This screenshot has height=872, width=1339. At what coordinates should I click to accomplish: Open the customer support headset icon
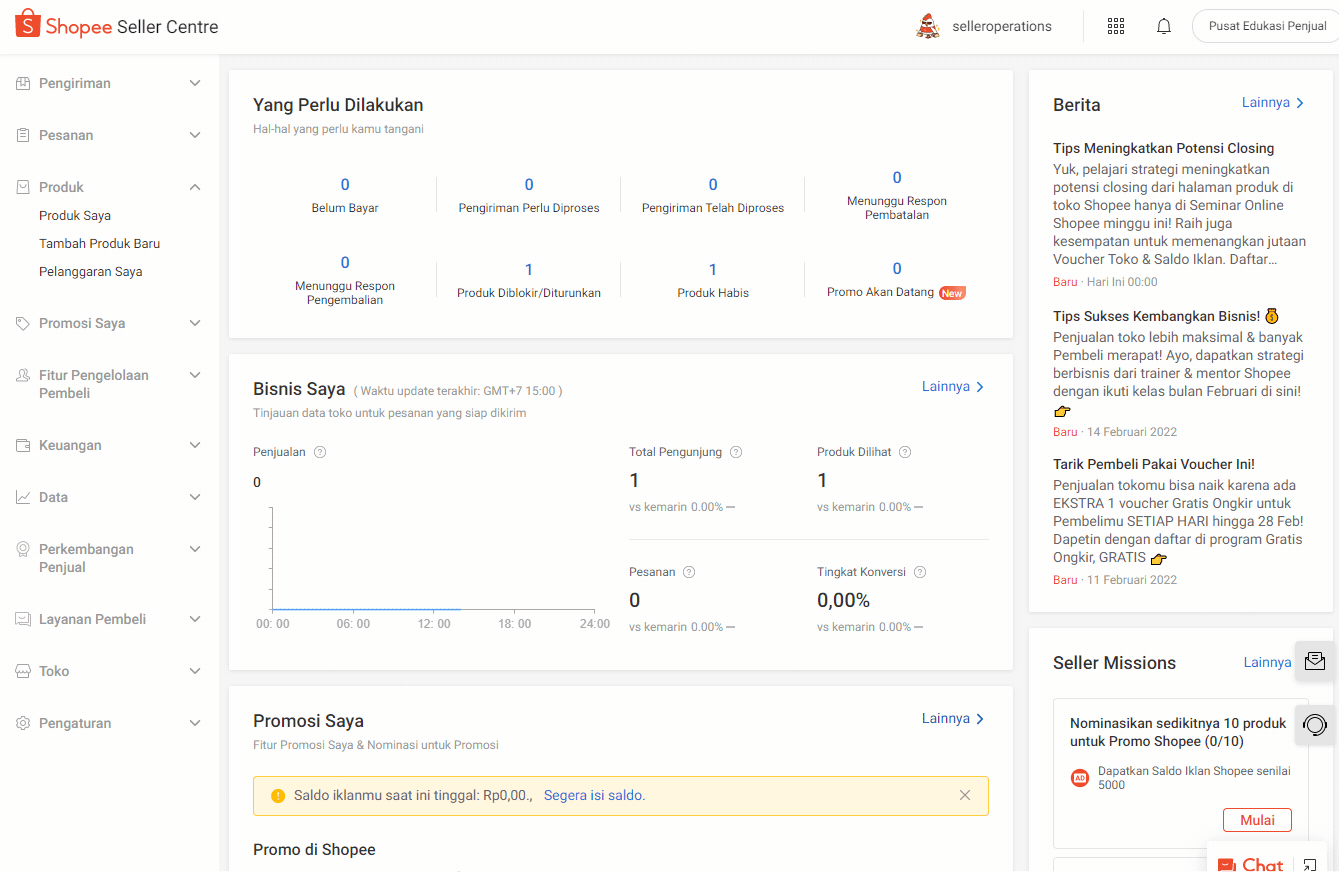coord(1315,724)
